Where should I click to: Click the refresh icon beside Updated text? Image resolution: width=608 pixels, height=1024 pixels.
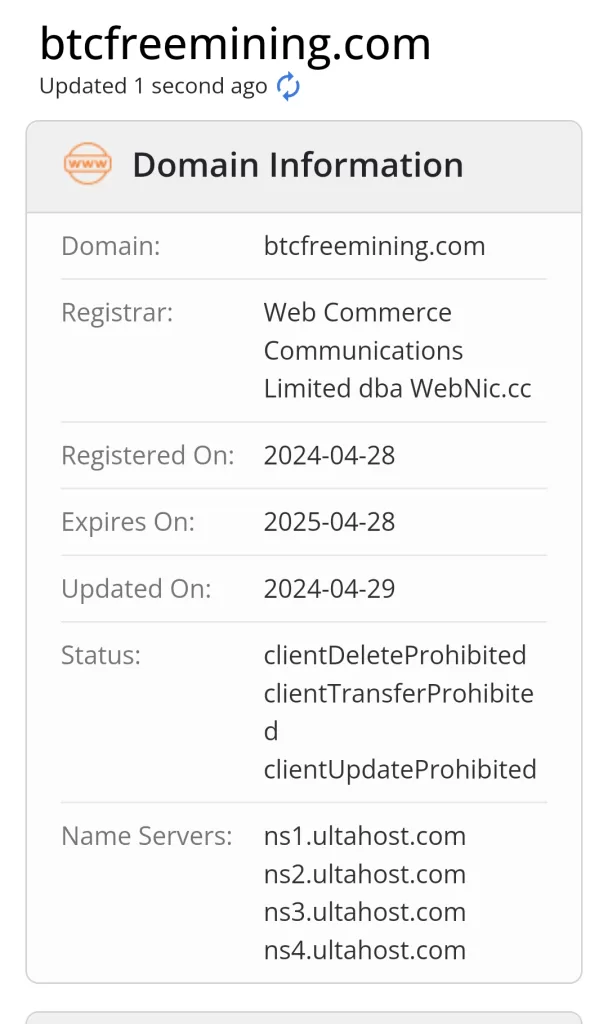click(288, 87)
